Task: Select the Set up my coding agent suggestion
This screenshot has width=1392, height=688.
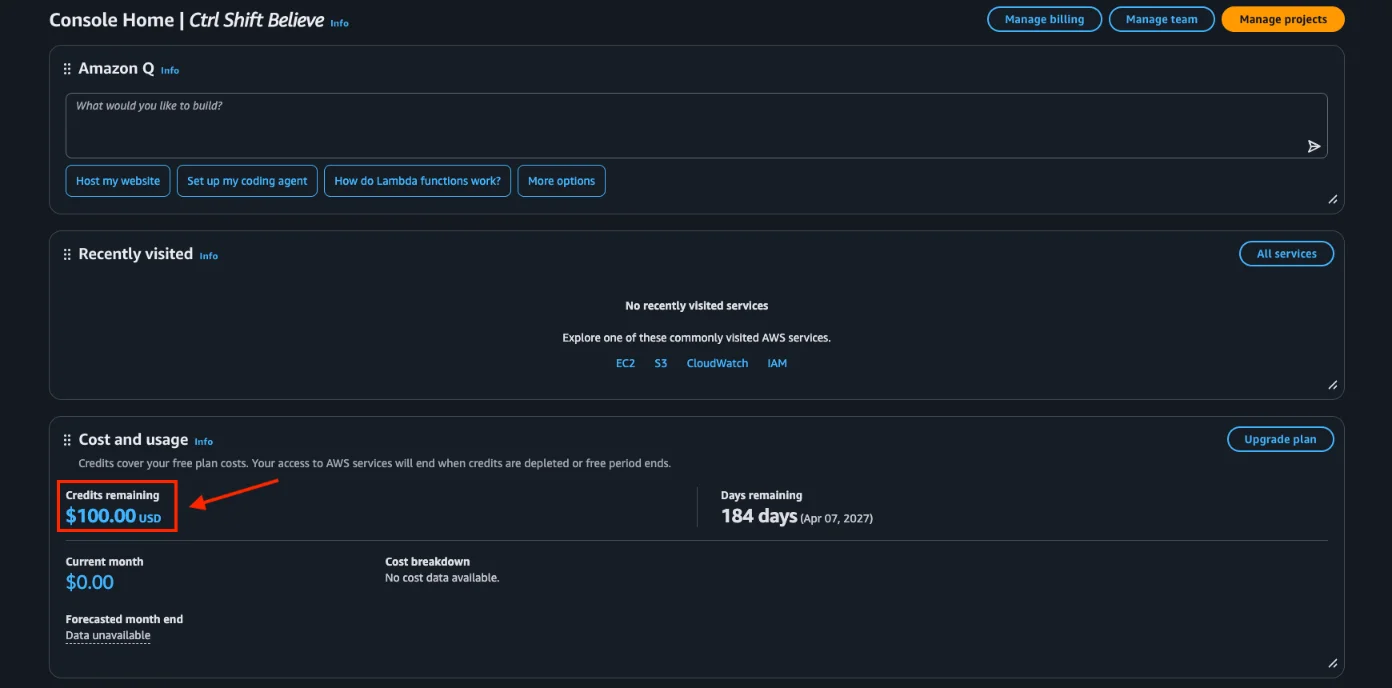Action: click(248, 181)
